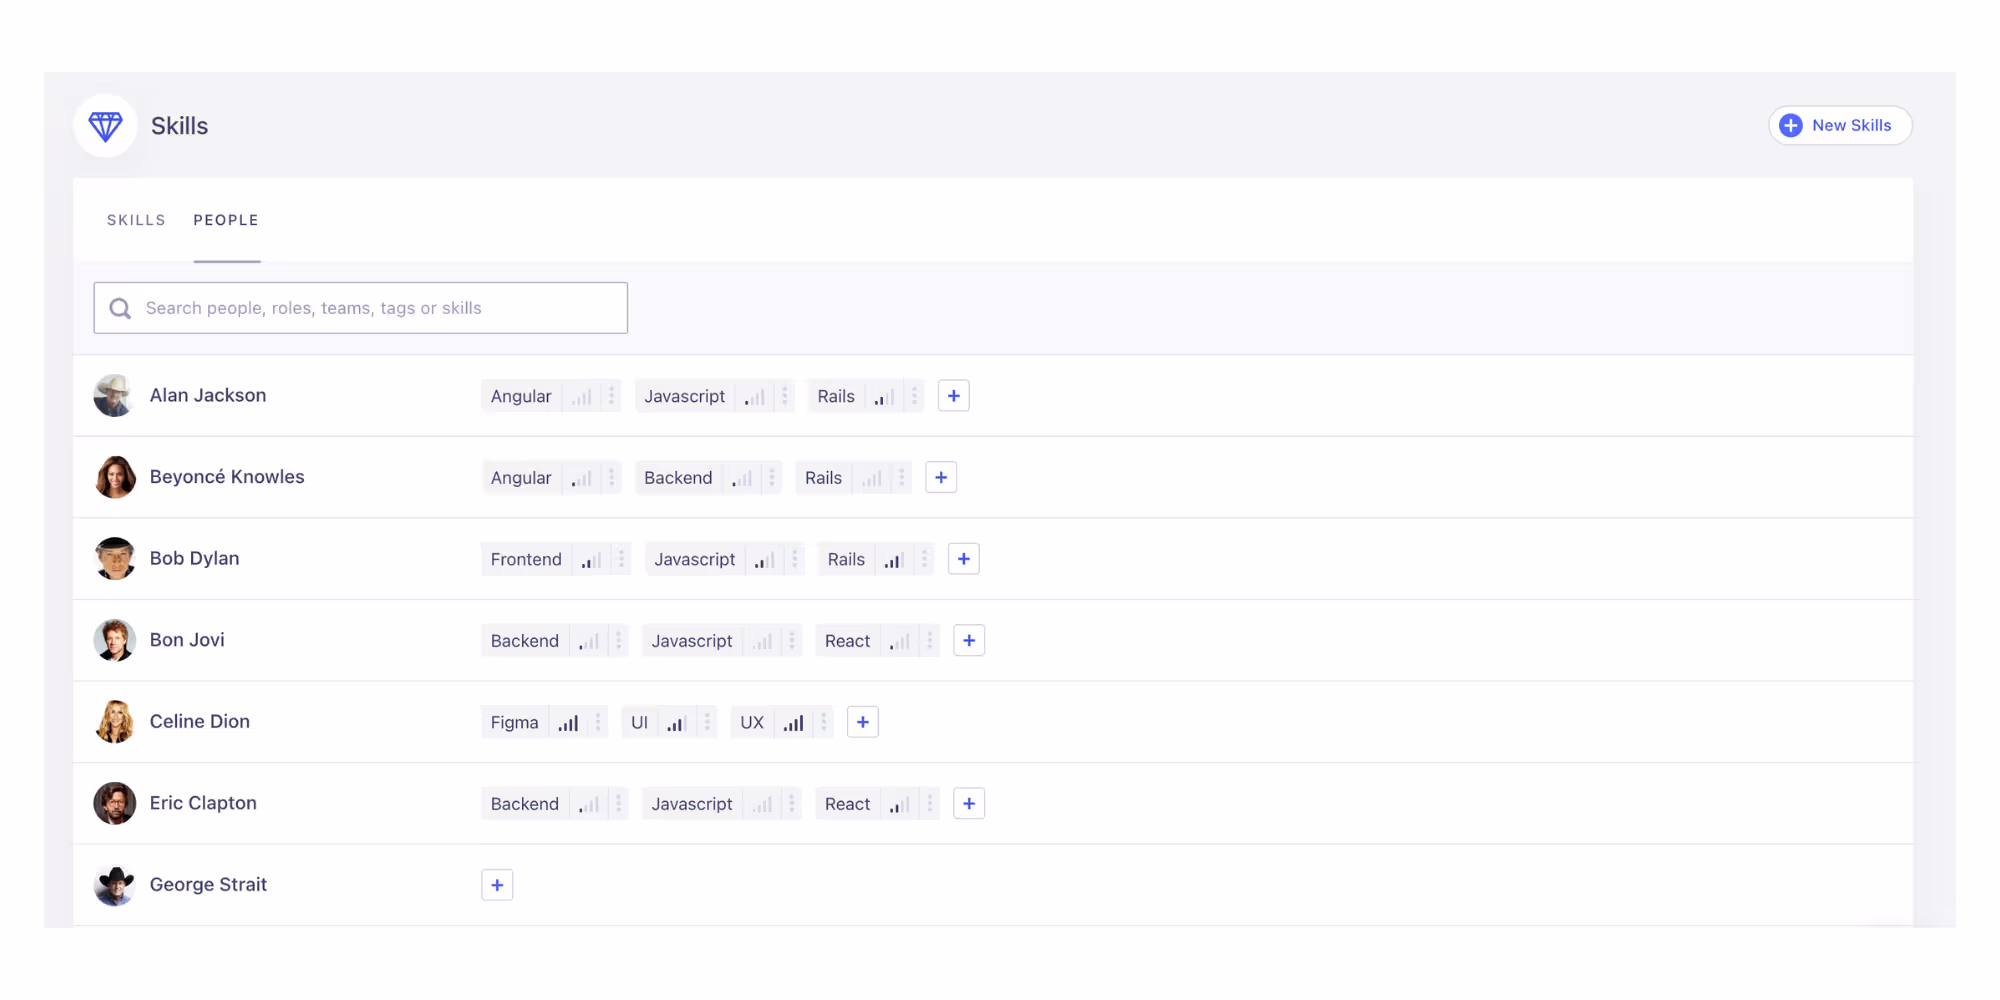Set Beyoncé Knowles' Backend level bars
The height and width of the screenshot is (1000, 2000).
click(742, 479)
